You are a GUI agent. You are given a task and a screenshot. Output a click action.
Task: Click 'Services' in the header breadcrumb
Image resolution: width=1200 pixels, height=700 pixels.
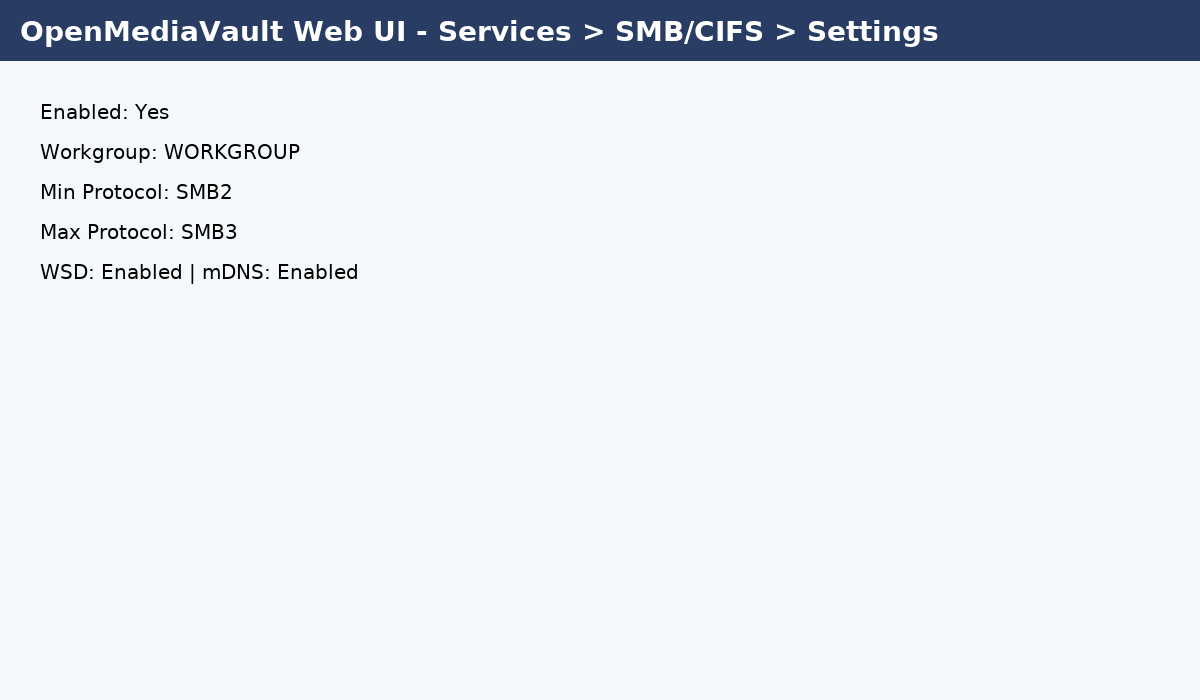pyautogui.click(x=504, y=32)
